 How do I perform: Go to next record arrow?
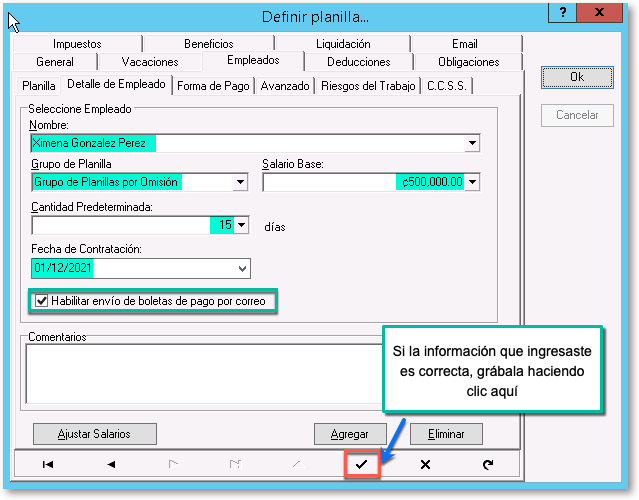pyautogui.click(x=173, y=464)
